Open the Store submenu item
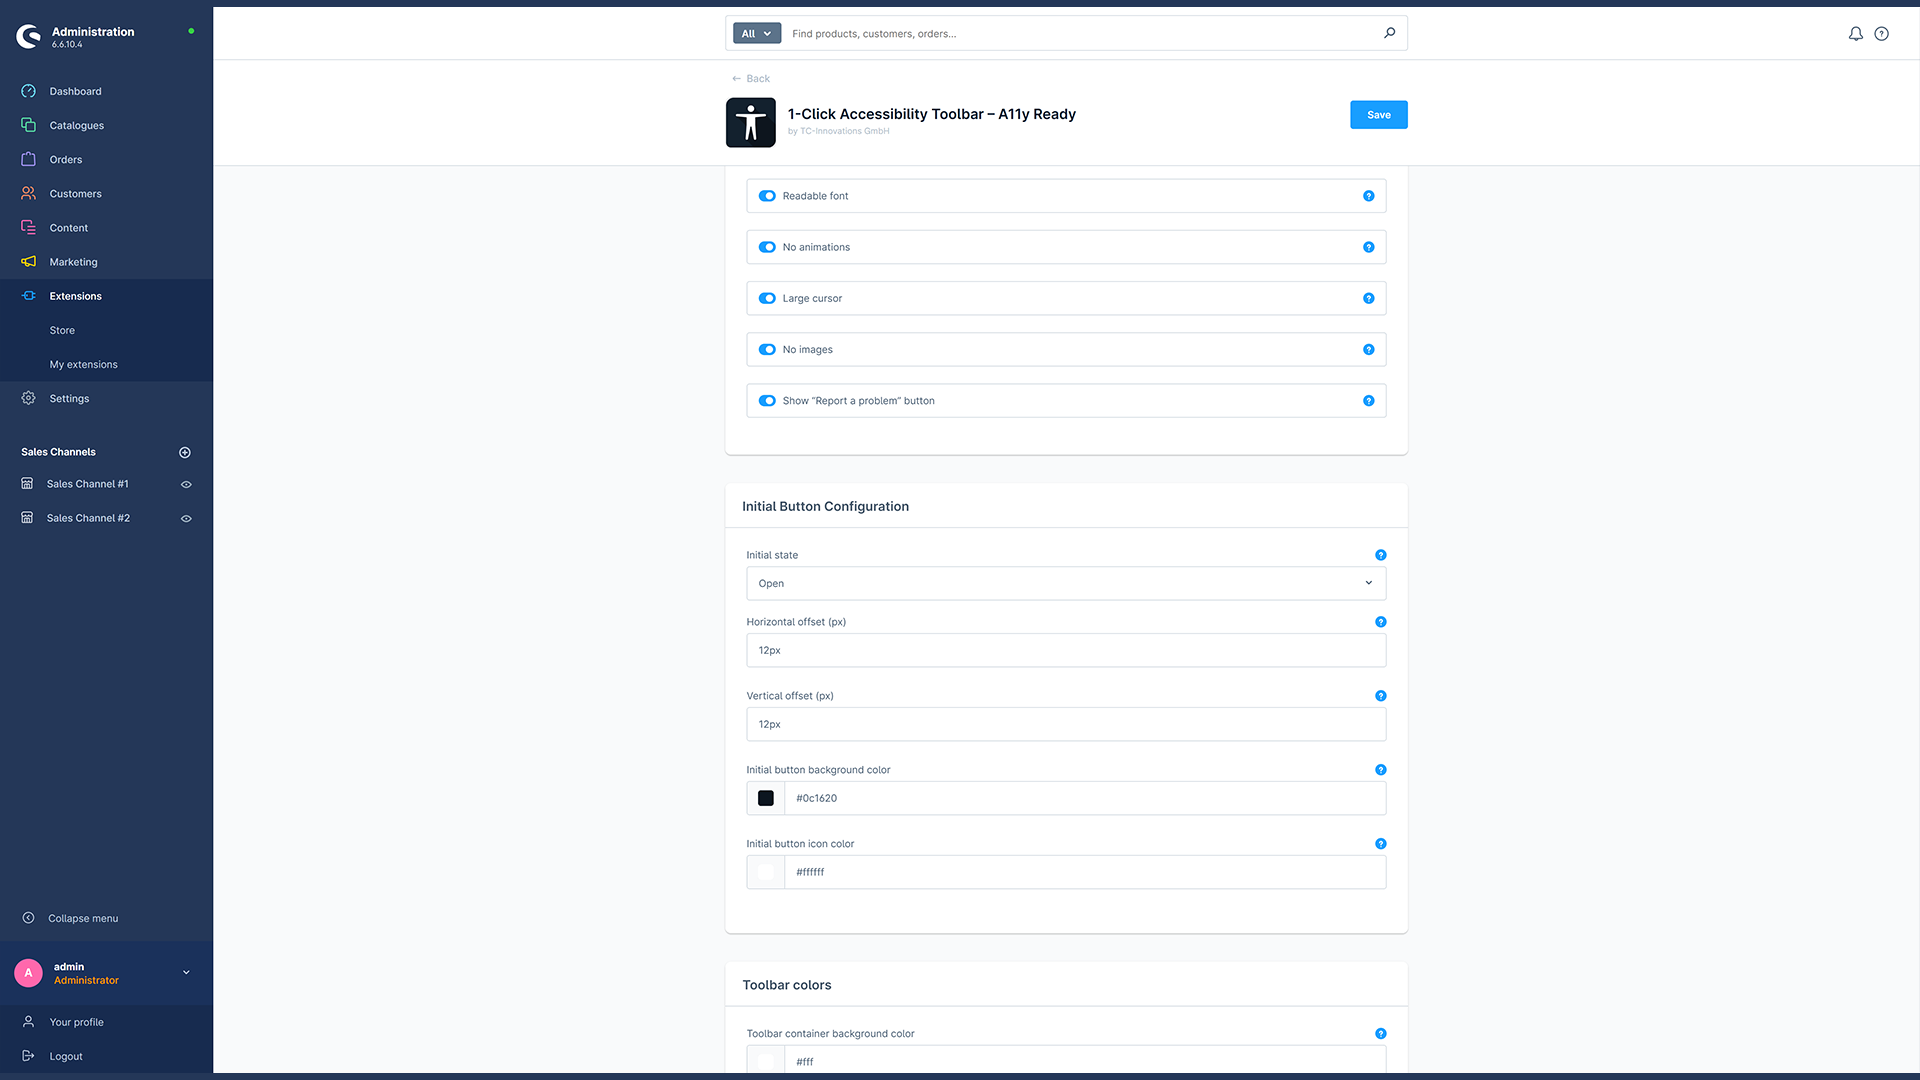Viewport: 1920px width, 1080px height. [x=62, y=330]
